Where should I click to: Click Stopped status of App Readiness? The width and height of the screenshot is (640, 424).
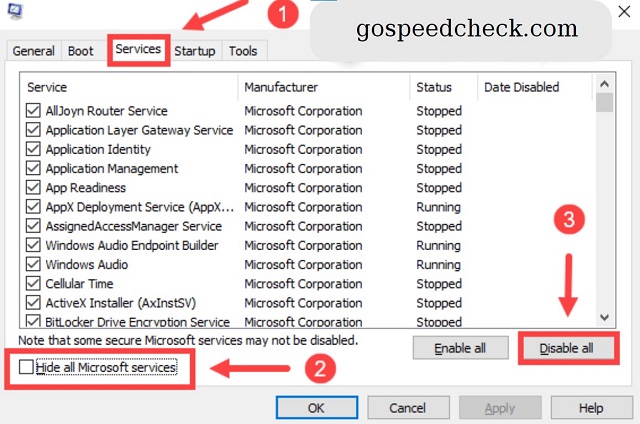click(439, 187)
